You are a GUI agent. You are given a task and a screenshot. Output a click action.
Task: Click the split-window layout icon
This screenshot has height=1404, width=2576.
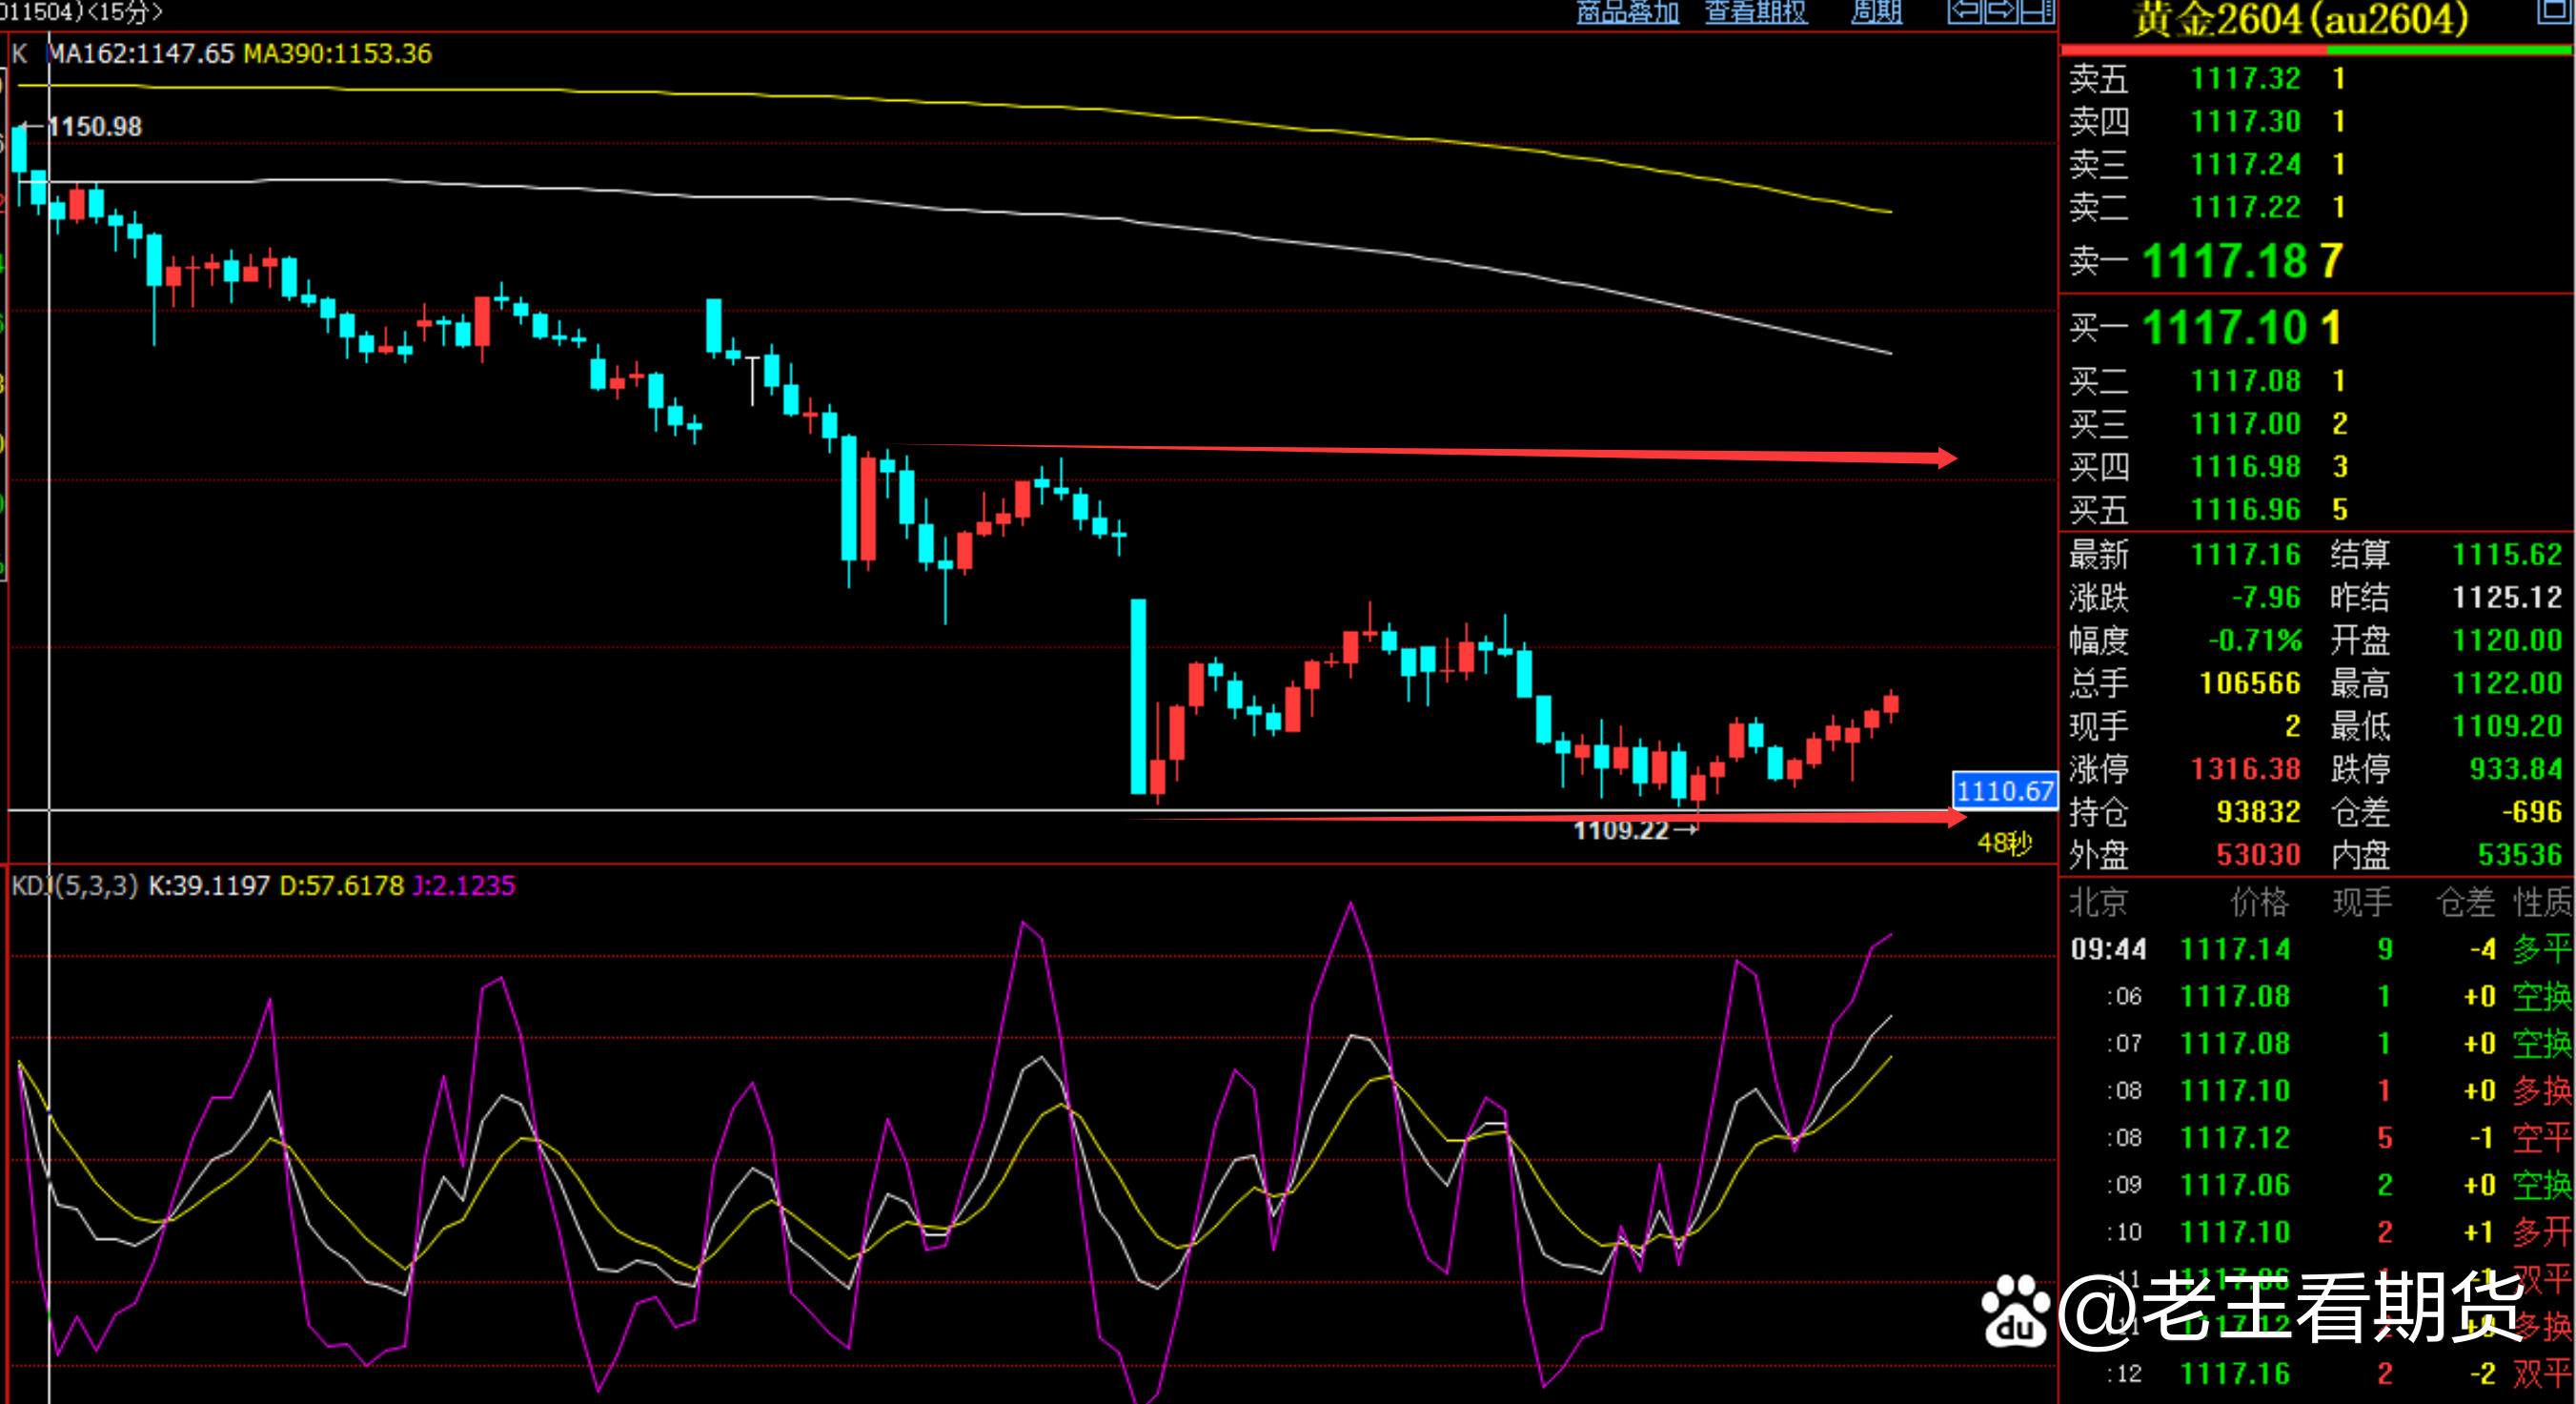click(x=2037, y=11)
